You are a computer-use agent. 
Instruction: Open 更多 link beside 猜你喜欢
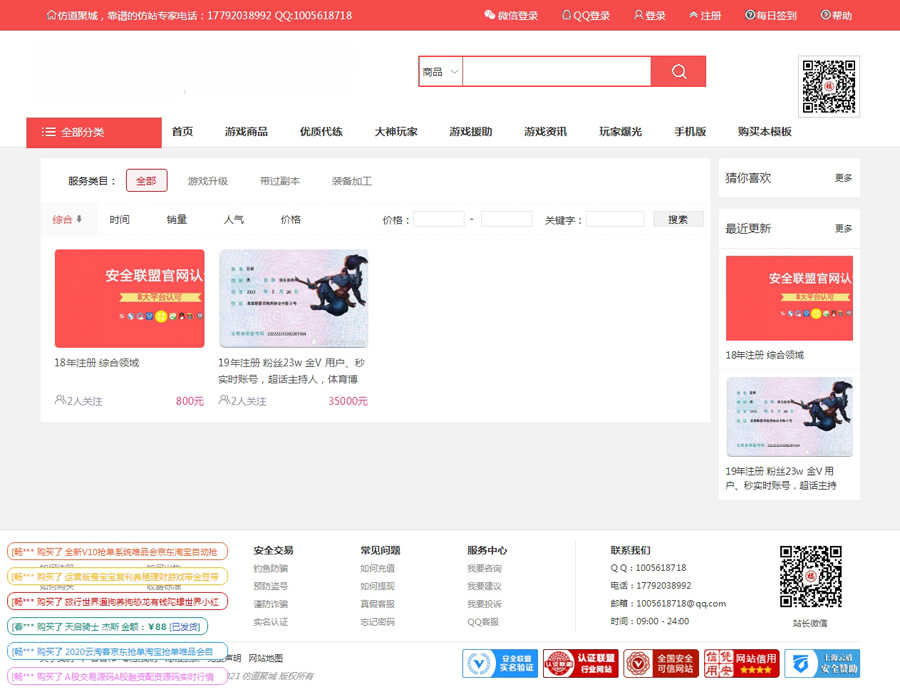point(843,178)
